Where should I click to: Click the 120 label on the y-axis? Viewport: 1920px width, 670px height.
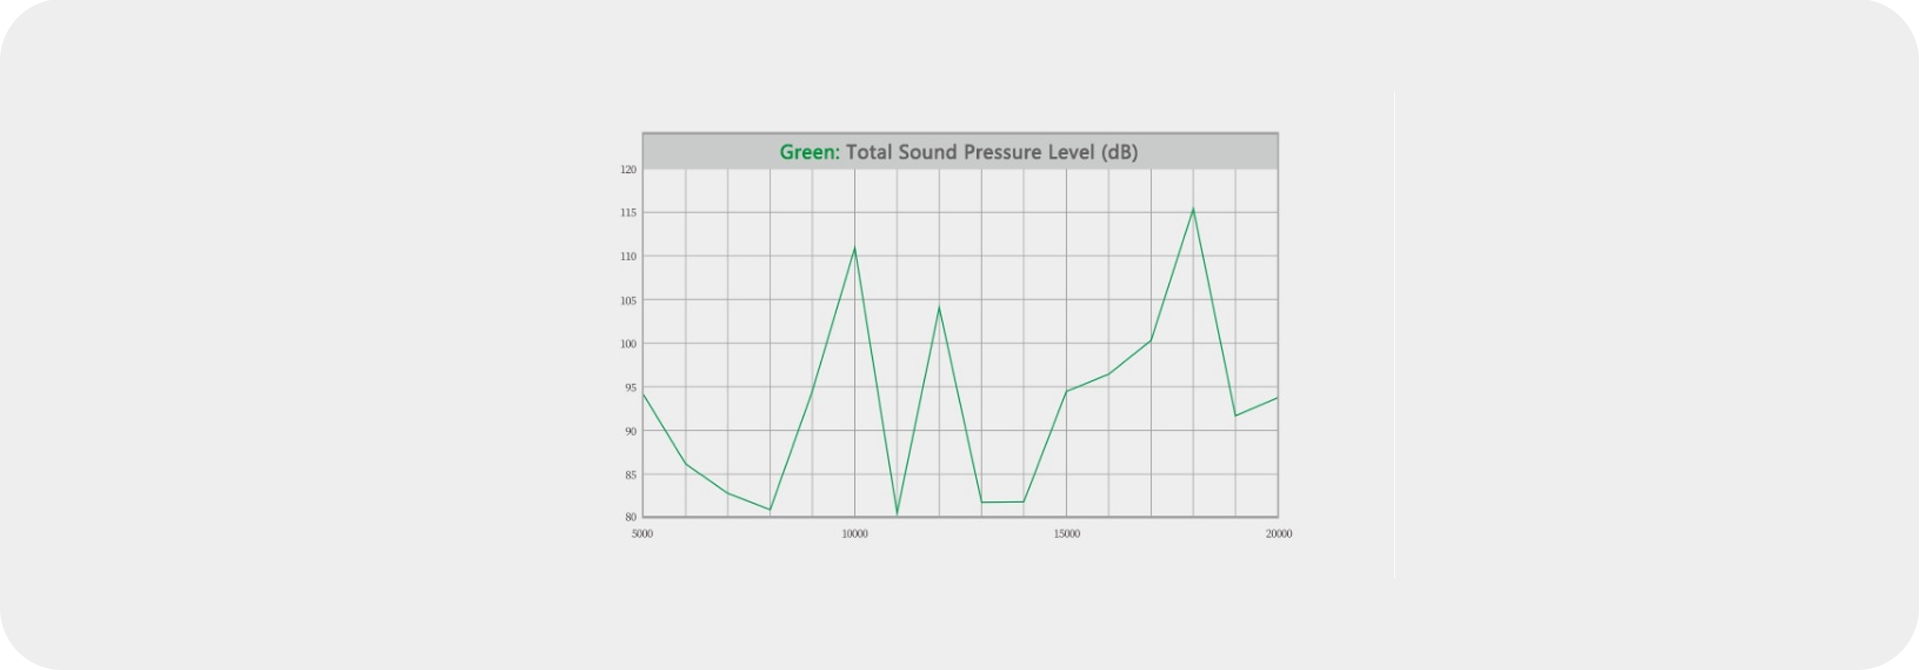coord(628,170)
